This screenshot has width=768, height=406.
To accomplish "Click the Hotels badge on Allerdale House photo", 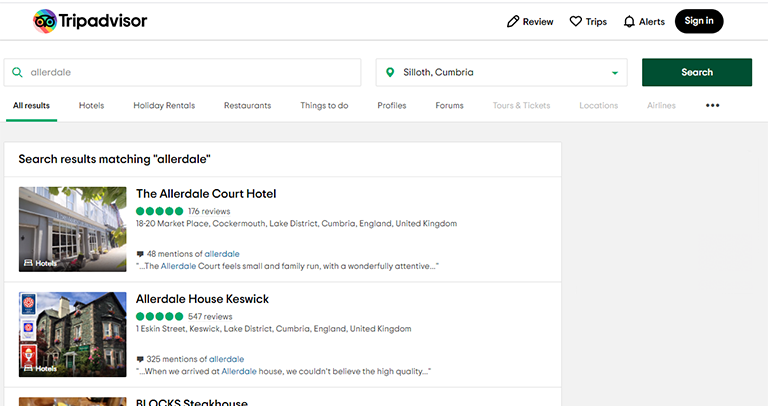I will click(x=40, y=368).
